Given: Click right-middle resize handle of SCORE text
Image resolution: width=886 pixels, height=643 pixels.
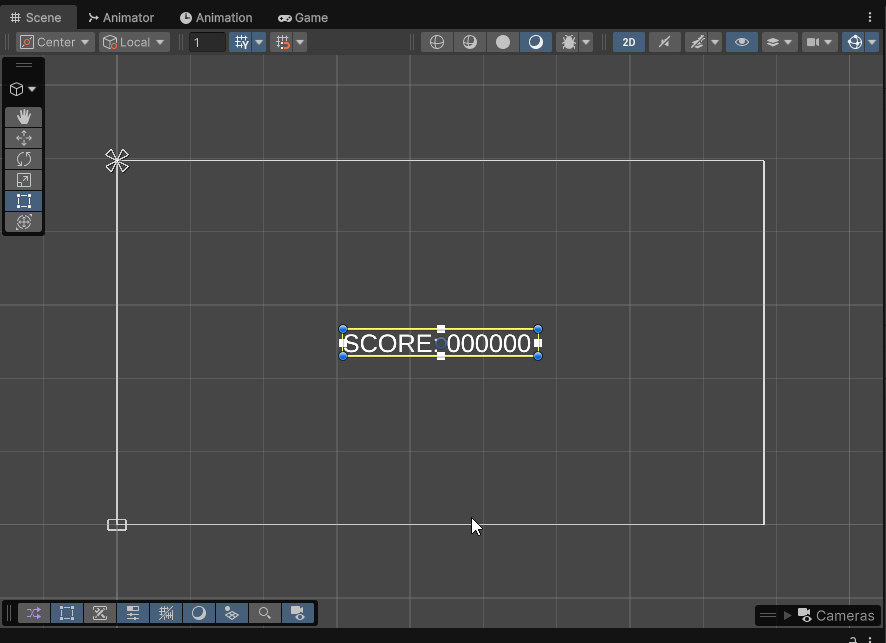Looking at the screenshot, I should coord(538,342).
